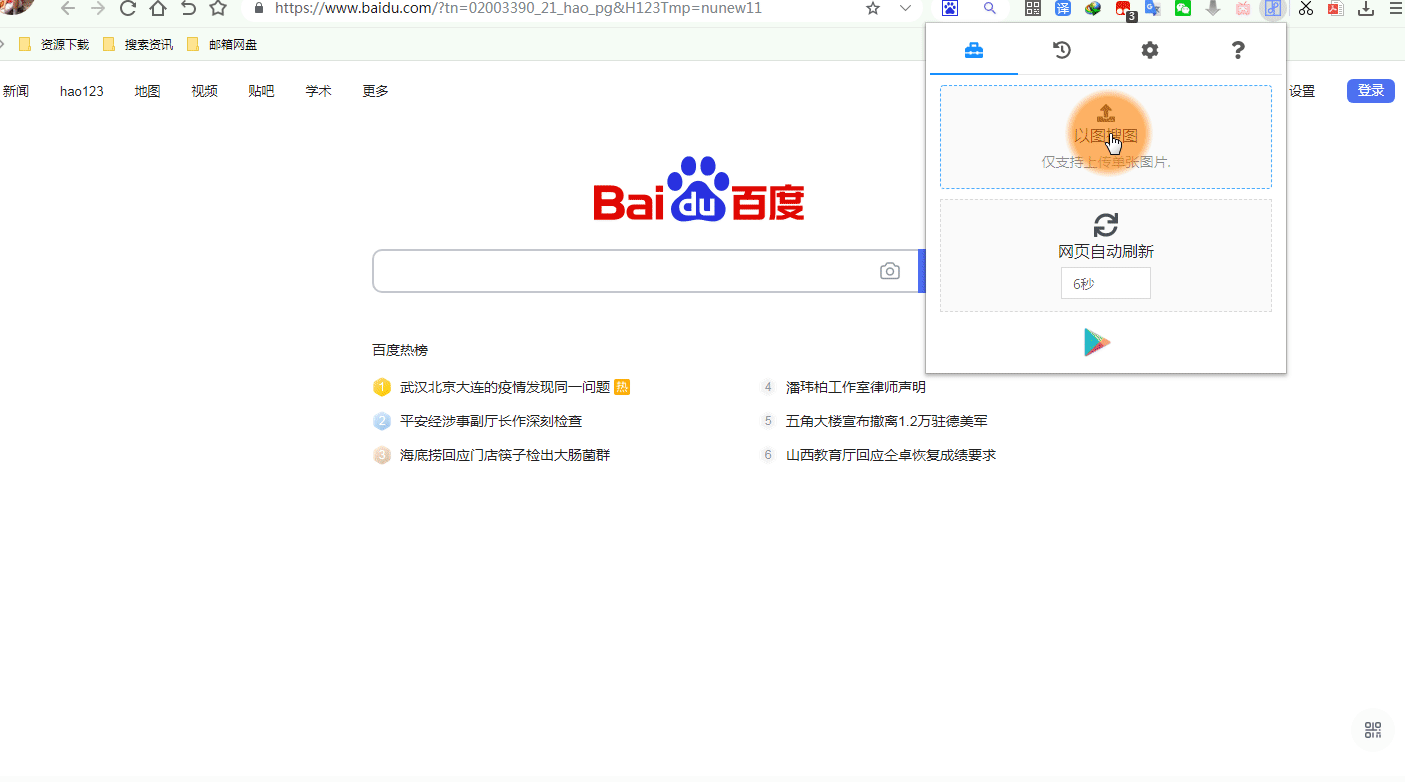Click the scissors screenshot icon
Screen dimensions: 1405x782
click(1306, 8)
